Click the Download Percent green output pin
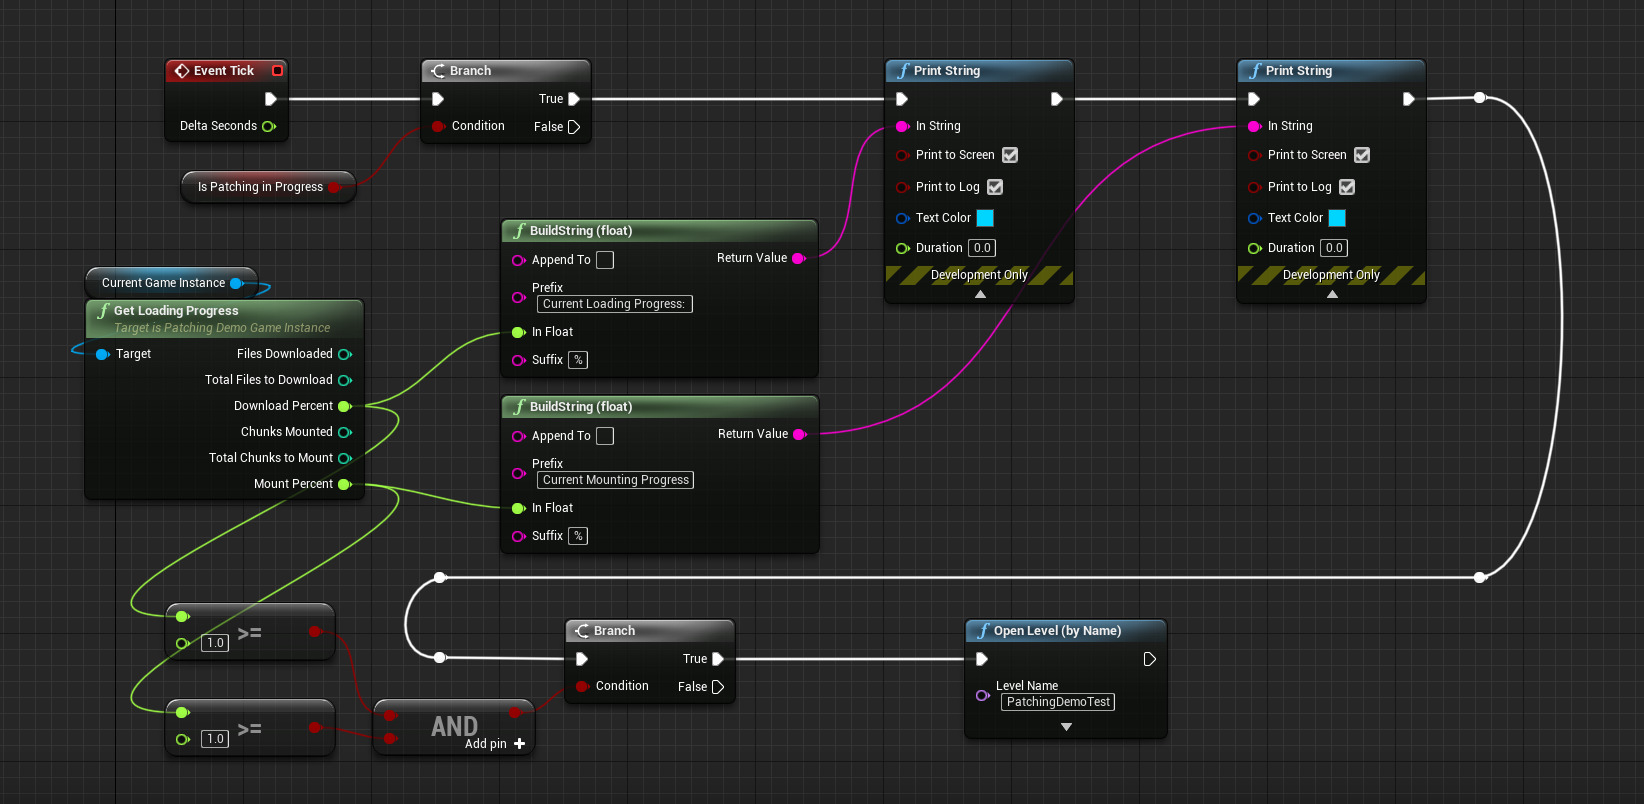 click(344, 406)
